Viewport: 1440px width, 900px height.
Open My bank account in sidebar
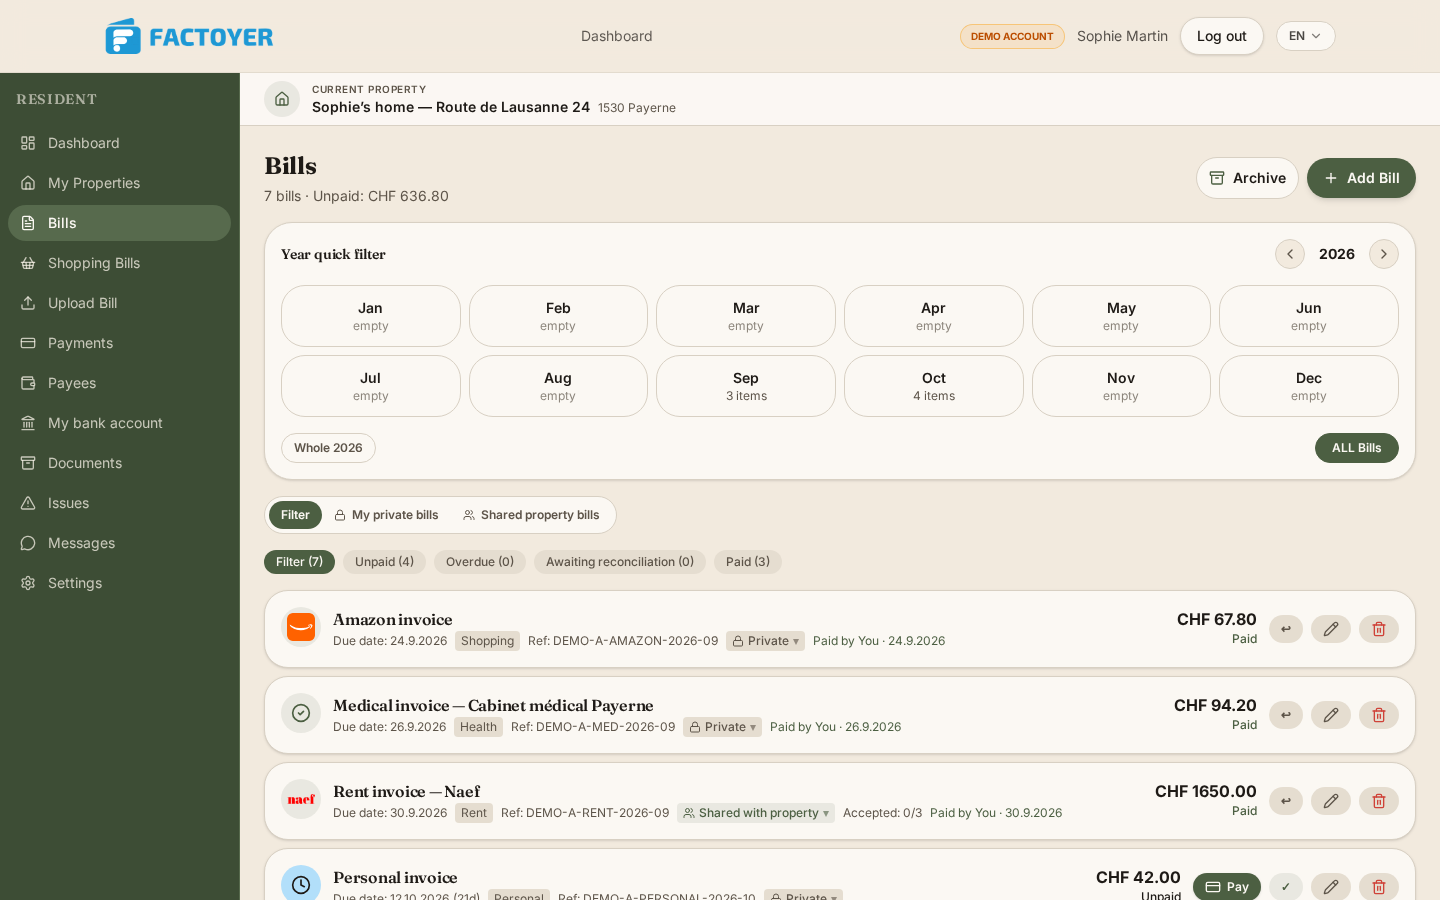(119, 423)
